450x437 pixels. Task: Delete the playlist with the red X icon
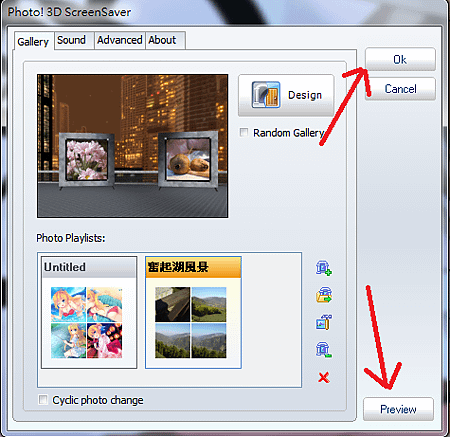tap(324, 377)
